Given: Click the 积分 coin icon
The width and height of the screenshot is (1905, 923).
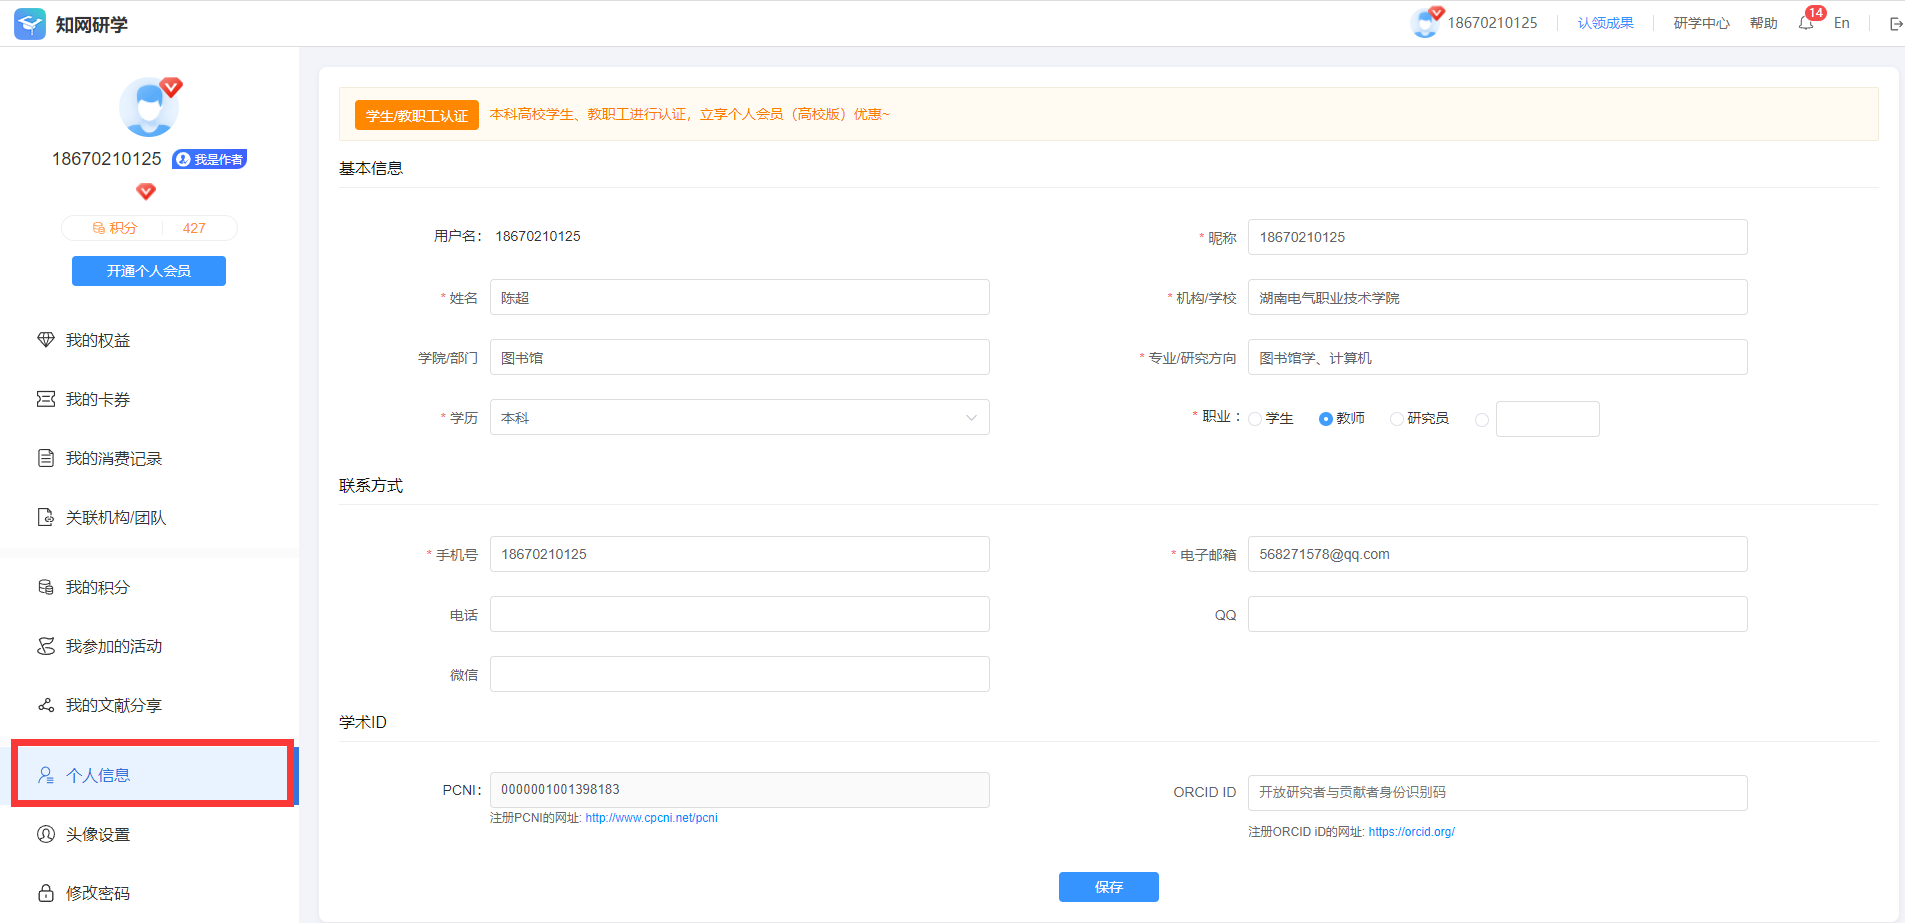Looking at the screenshot, I should (x=99, y=228).
